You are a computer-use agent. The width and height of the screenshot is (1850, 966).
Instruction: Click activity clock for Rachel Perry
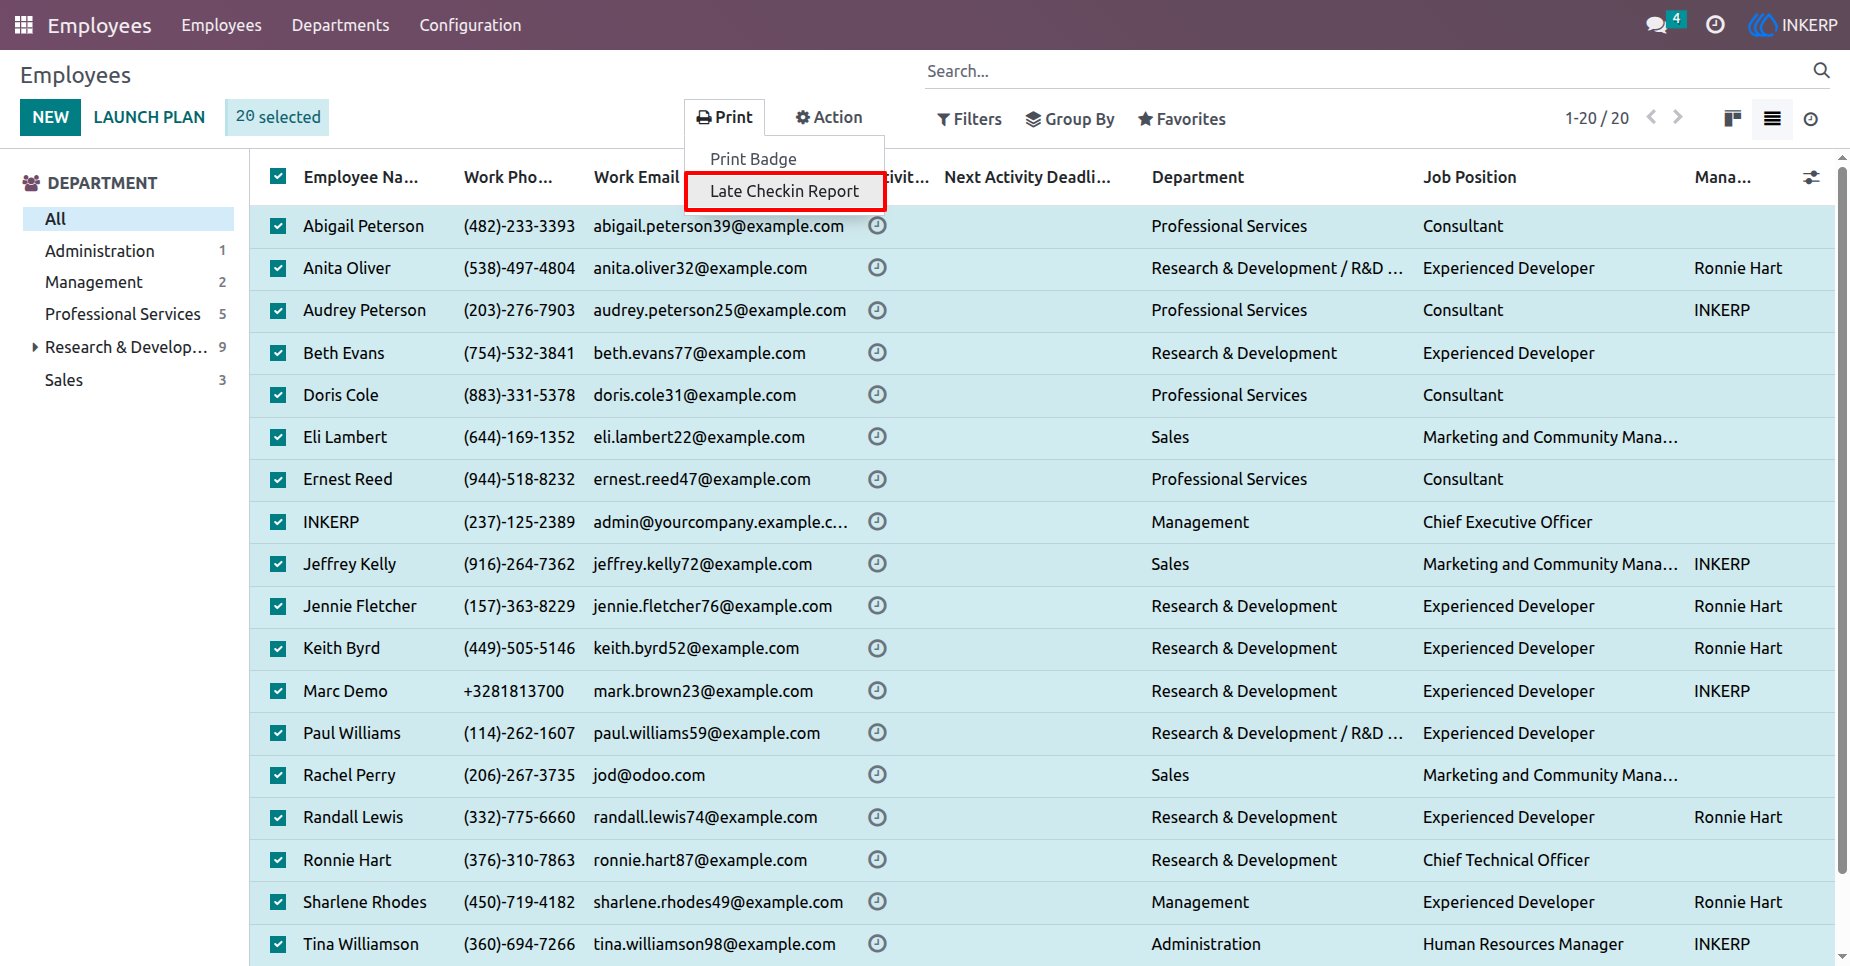coord(877,774)
